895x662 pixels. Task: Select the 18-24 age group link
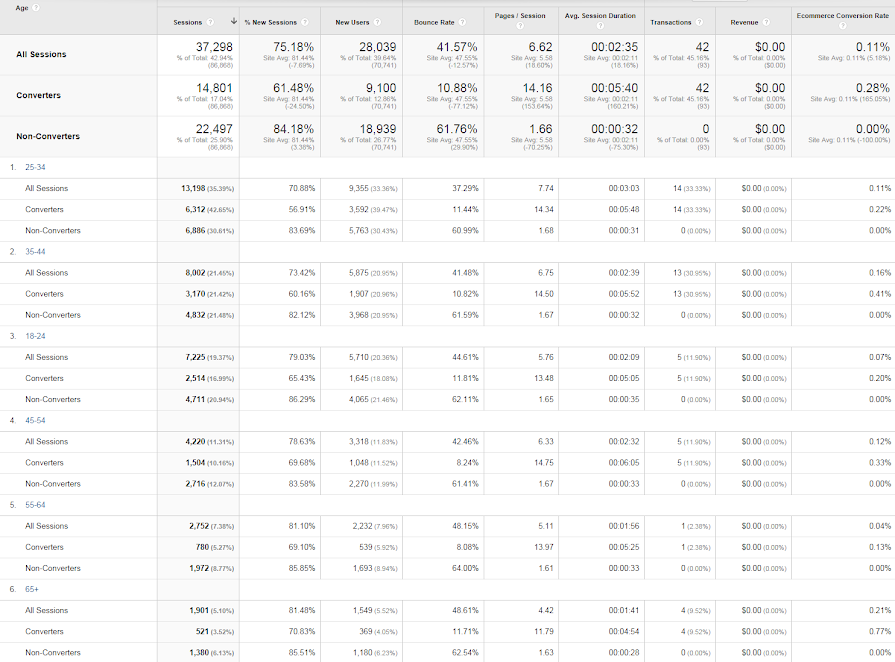(x=35, y=336)
